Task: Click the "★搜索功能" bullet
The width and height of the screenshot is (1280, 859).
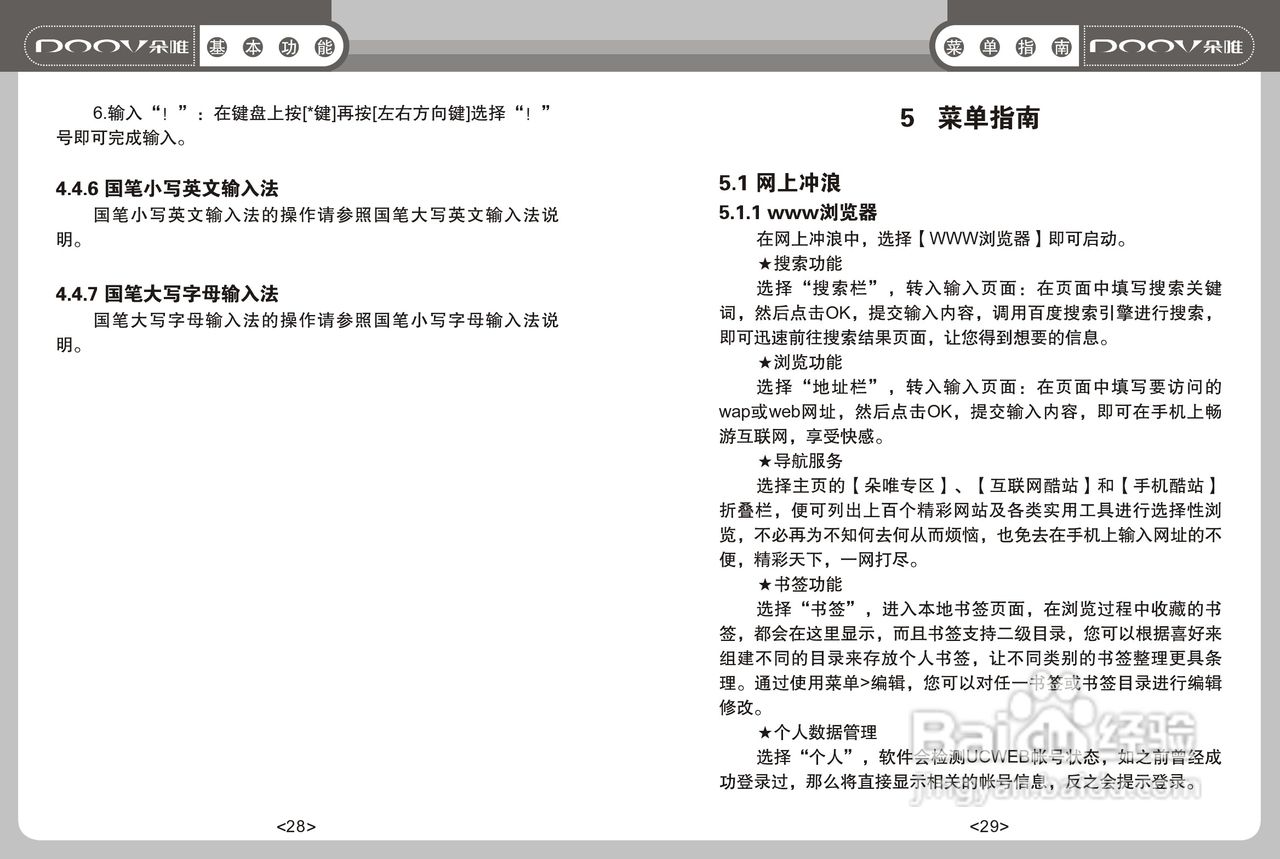Action: pos(800,264)
